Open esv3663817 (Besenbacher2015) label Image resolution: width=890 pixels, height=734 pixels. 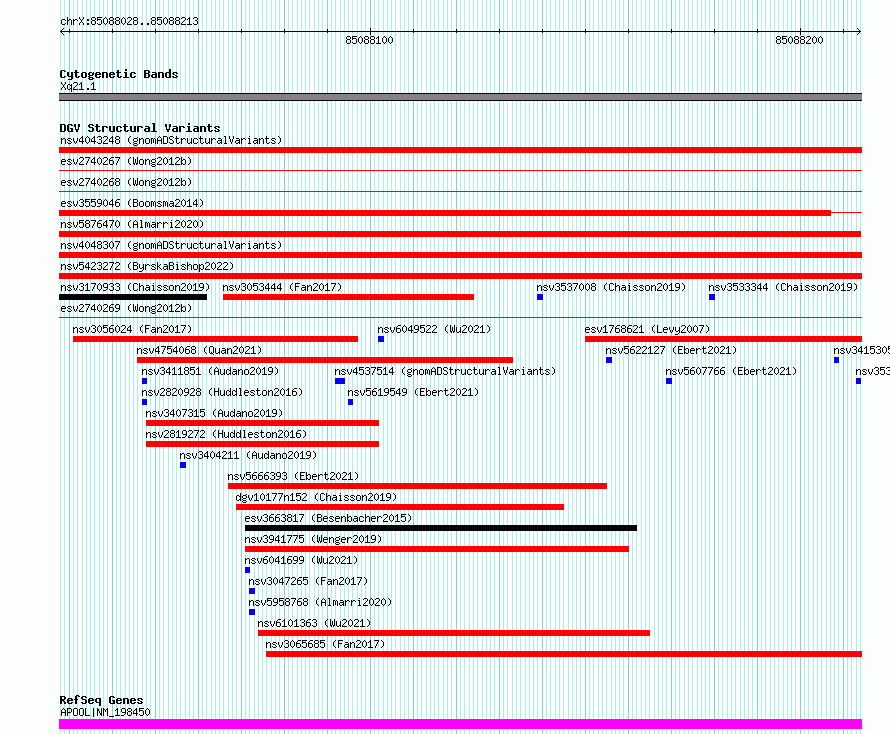click(x=329, y=518)
